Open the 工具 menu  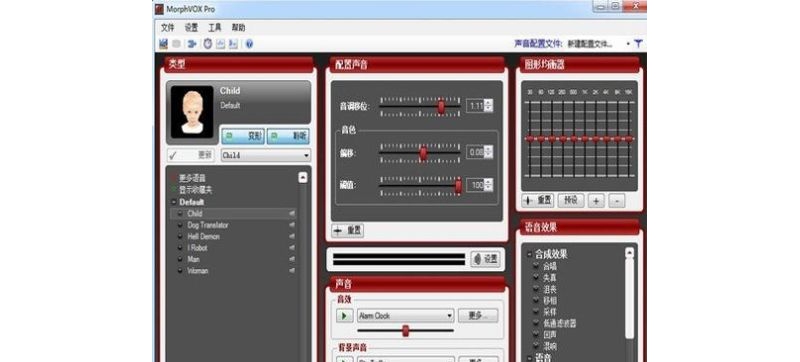point(215,28)
